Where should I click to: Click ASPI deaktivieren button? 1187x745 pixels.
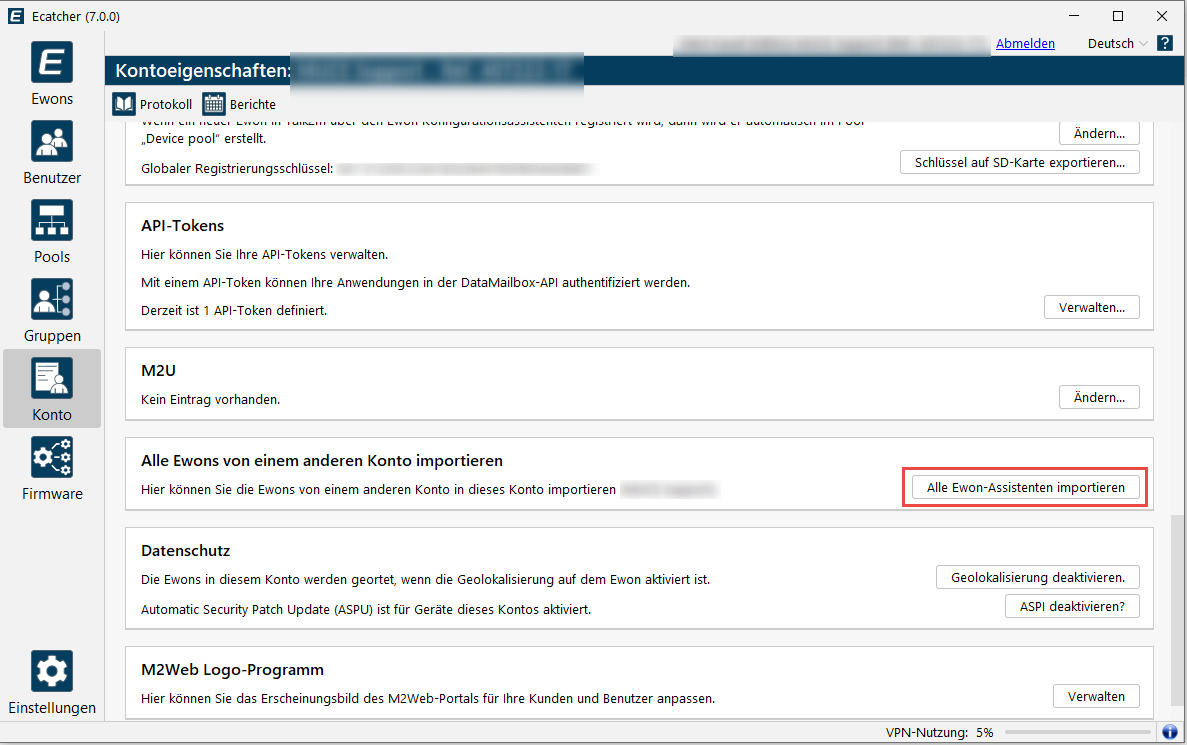click(x=1071, y=606)
